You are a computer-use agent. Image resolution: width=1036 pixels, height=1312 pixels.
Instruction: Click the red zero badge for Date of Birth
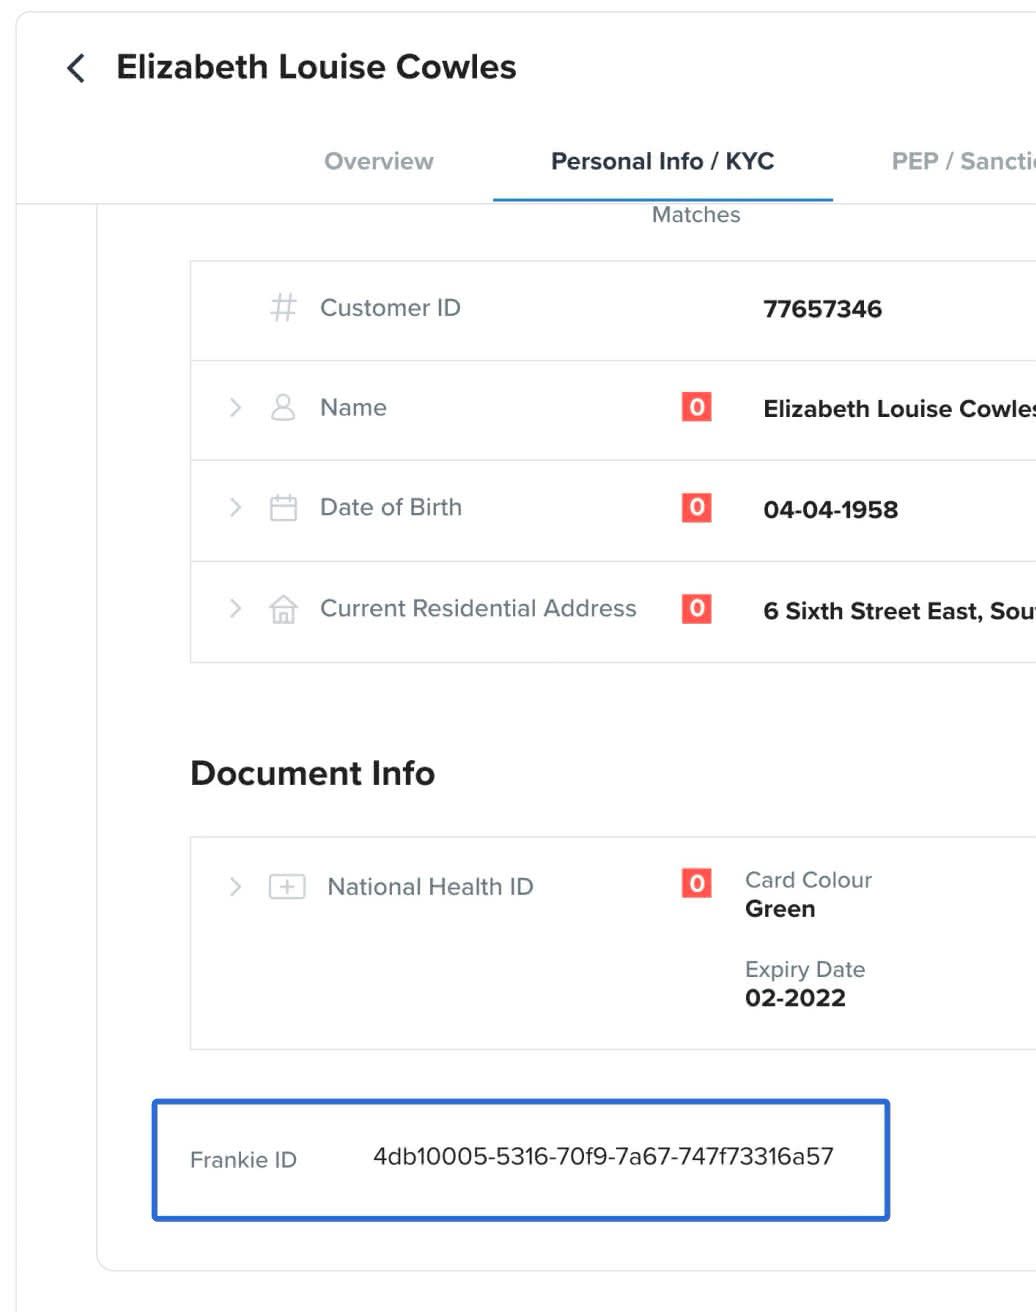click(696, 507)
